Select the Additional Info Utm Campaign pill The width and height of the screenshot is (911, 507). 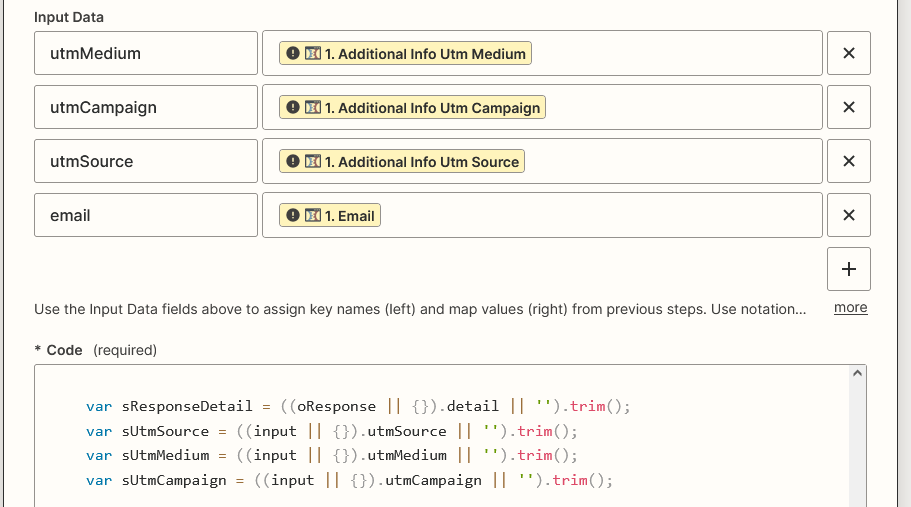[x=412, y=107]
